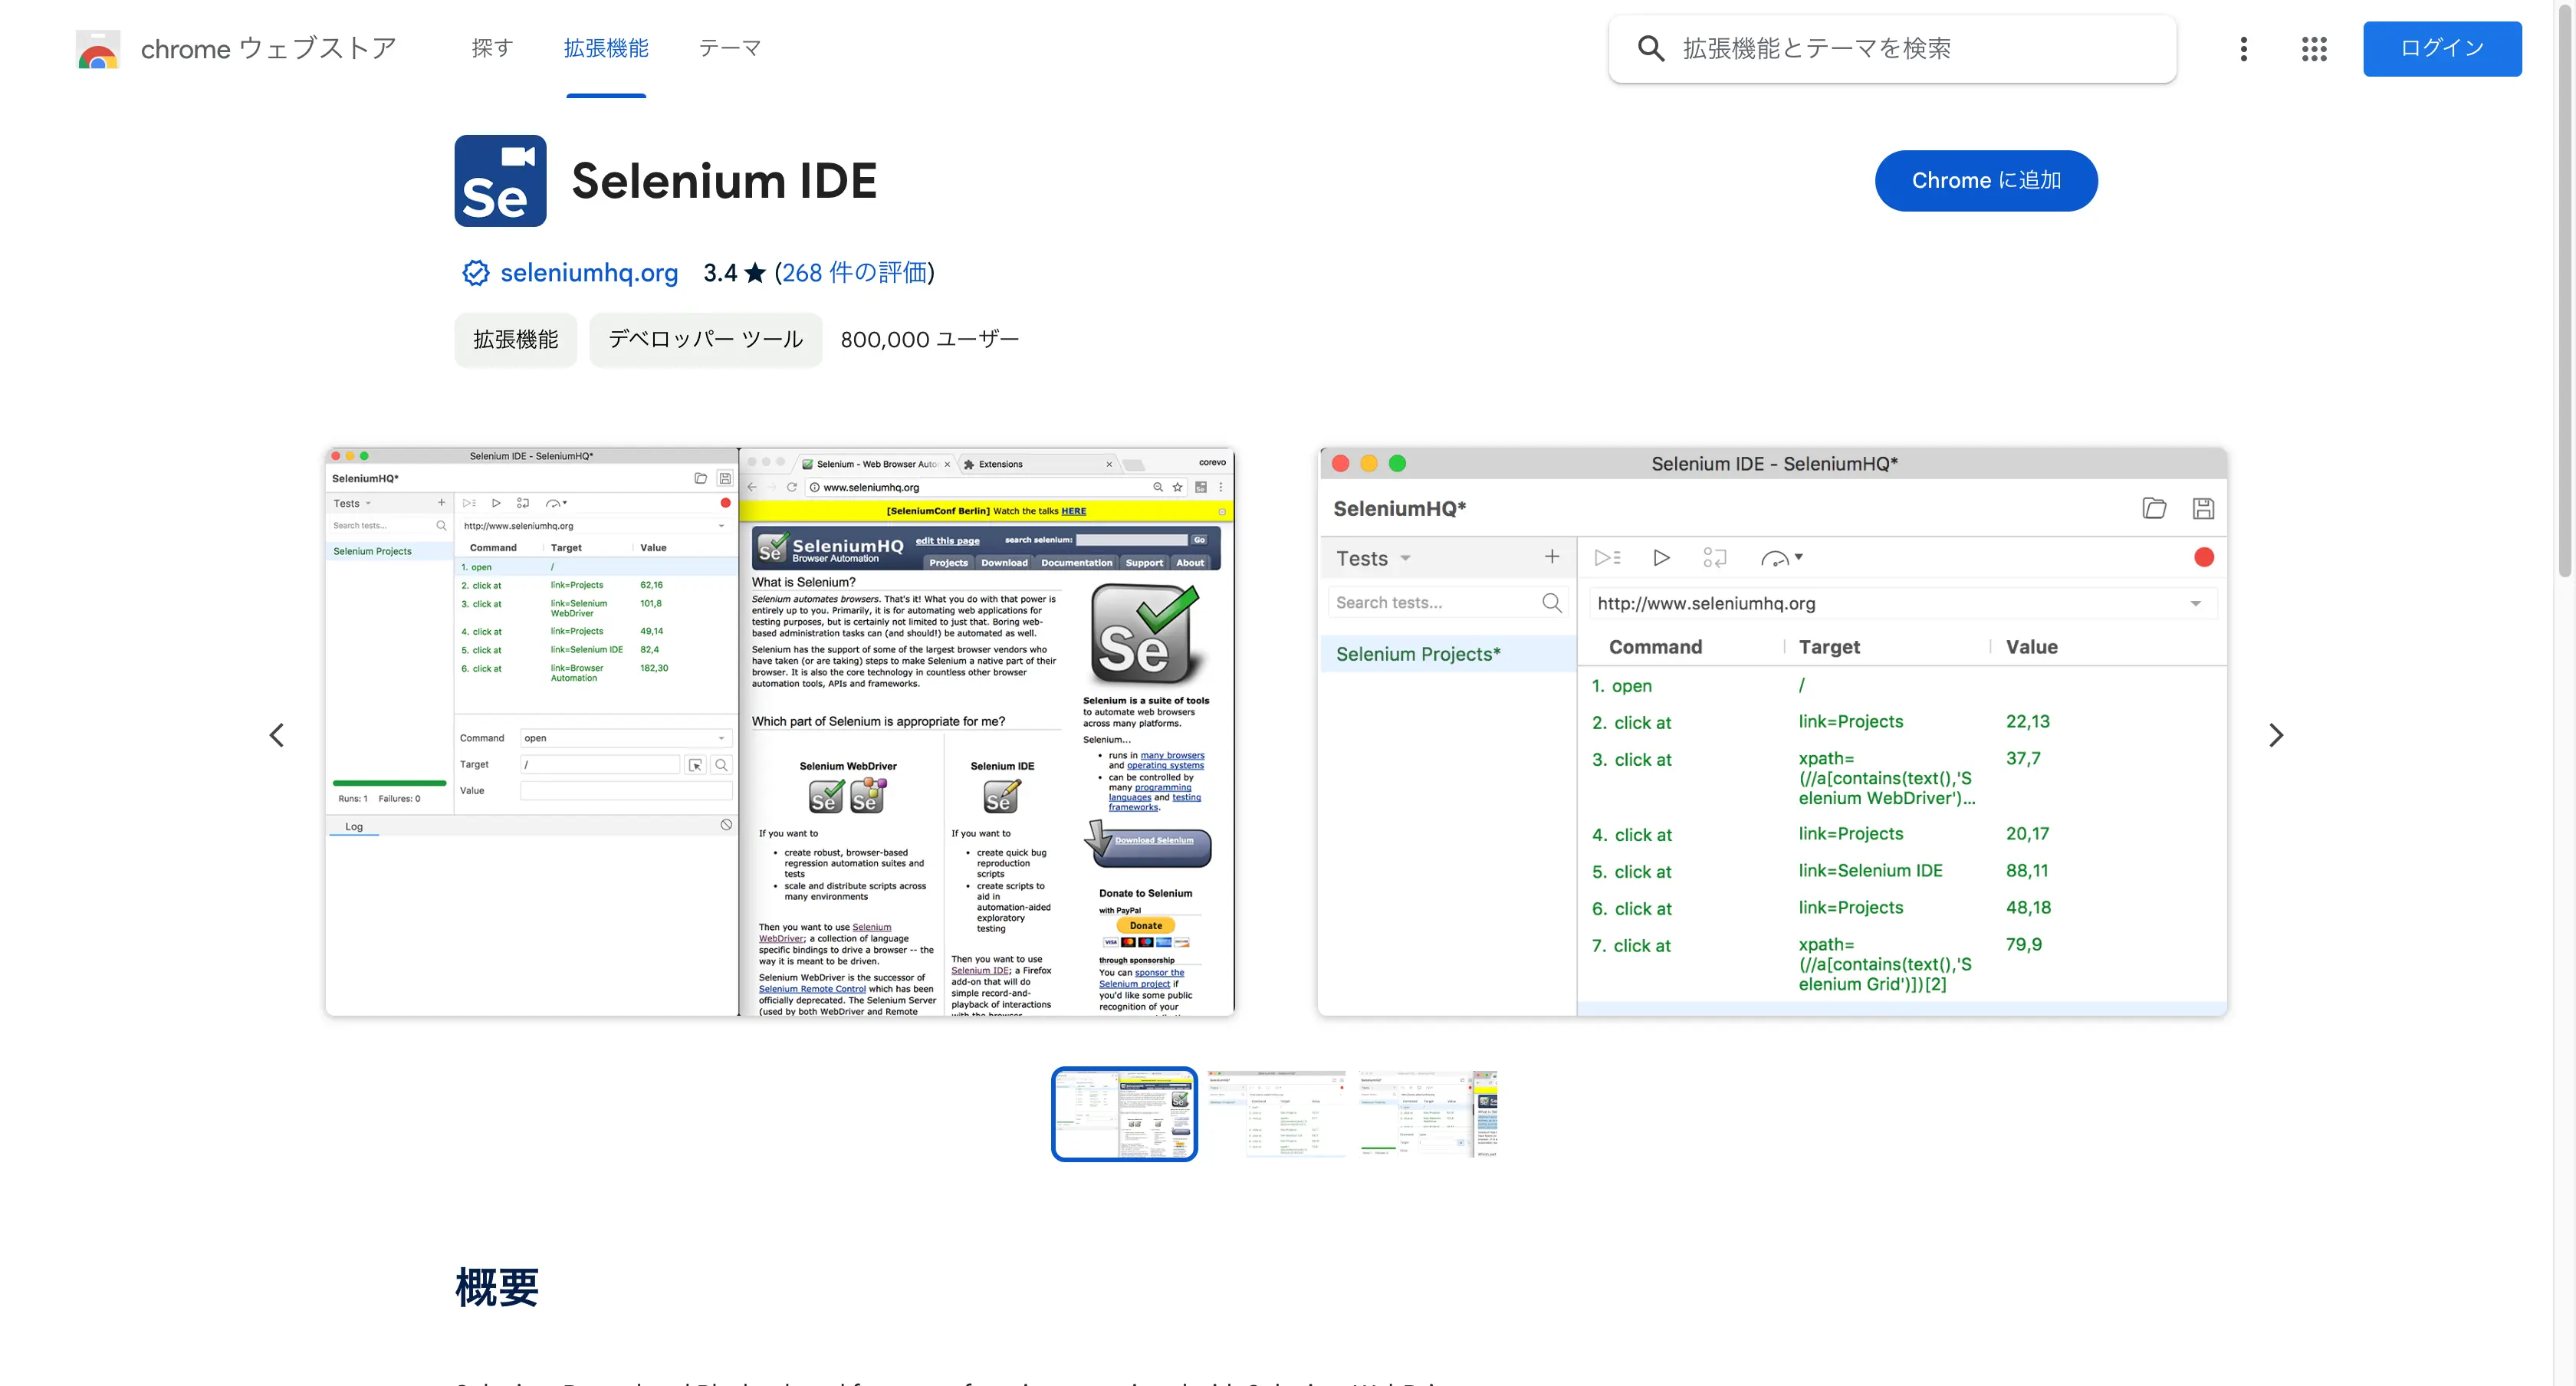Click the magnifier search icon
This screenshot has height=1386, width=2576.
click(1650, 49)
